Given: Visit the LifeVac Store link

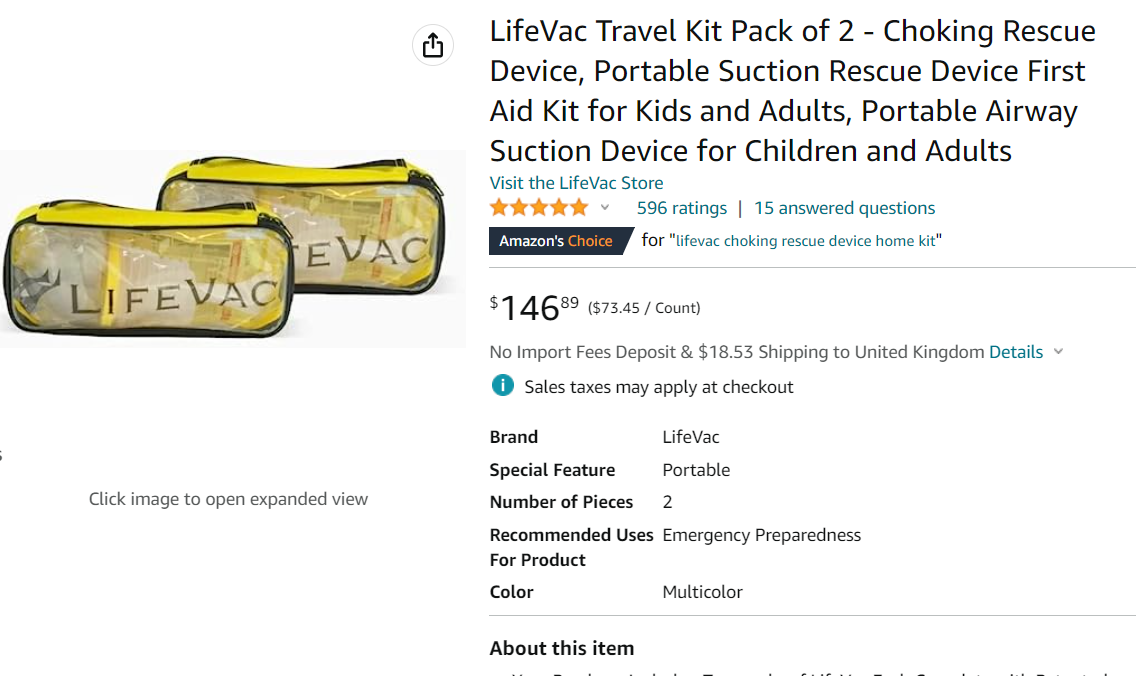Looking at the screenshot, I should (x=576, y=183).
